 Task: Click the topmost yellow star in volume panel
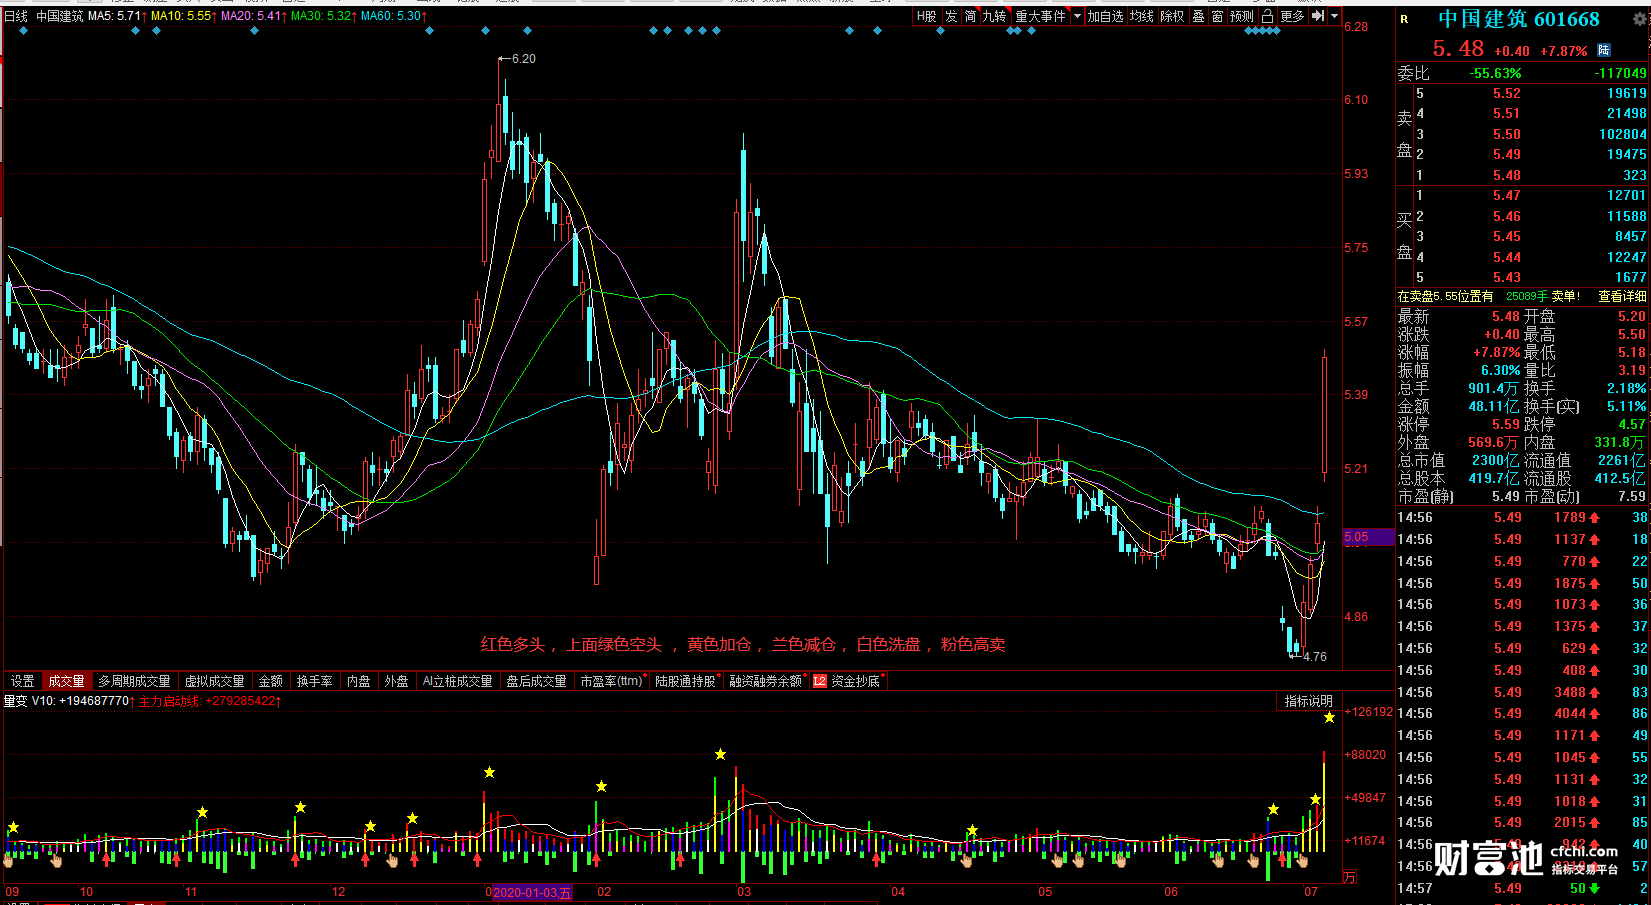(1329, 718)
